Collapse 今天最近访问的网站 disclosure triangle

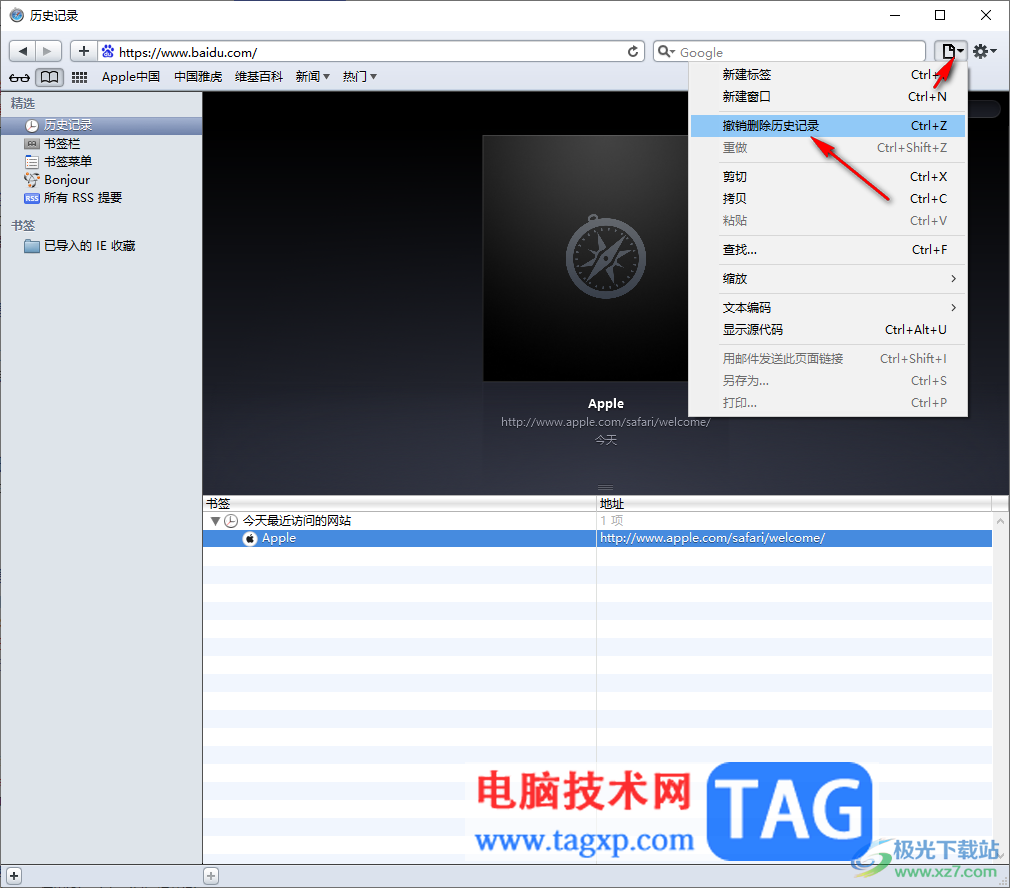215,520
